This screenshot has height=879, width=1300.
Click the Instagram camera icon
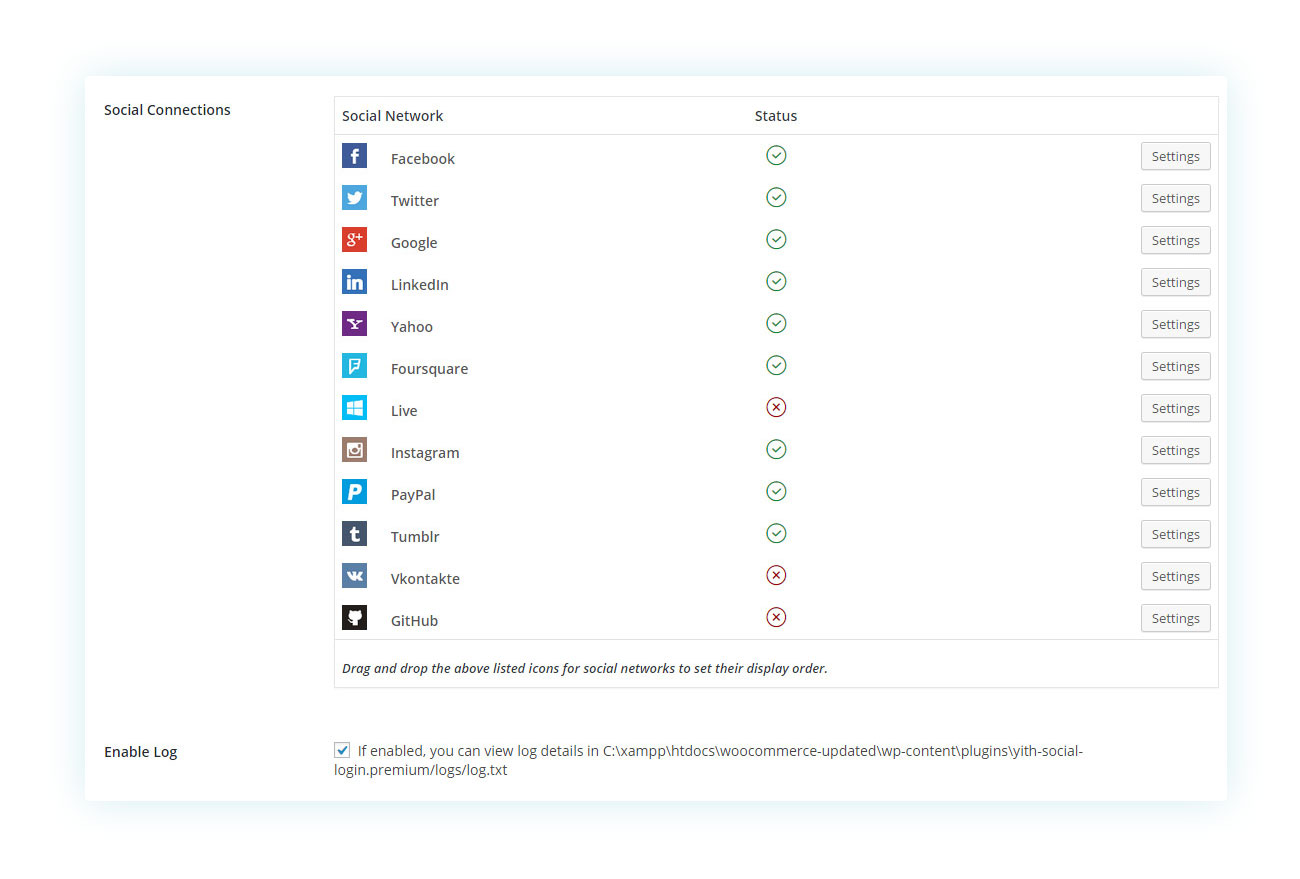coord(354,450)
